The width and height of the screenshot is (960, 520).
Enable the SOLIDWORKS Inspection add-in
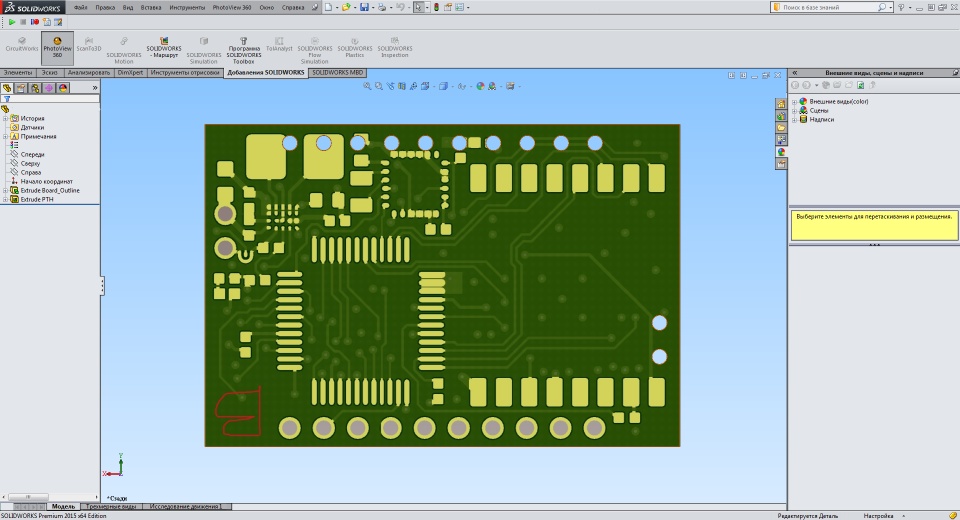tap(395, 48)
